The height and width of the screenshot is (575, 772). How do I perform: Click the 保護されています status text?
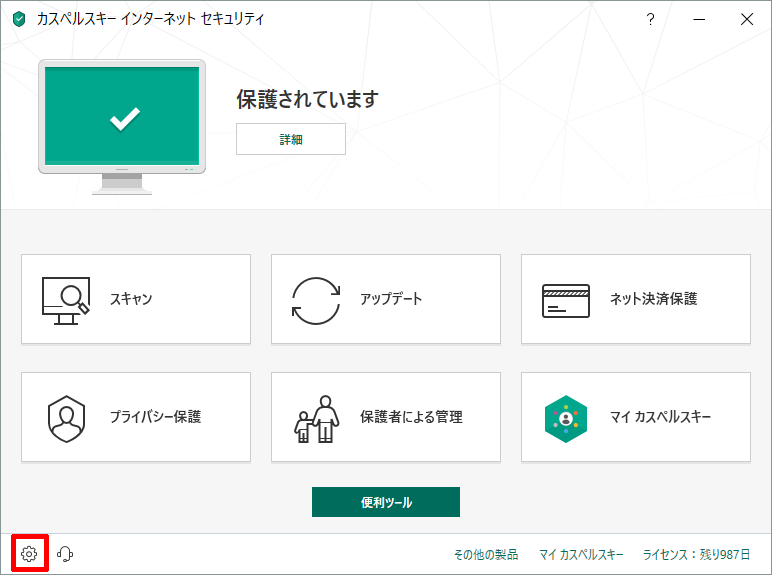click(307, 99)
